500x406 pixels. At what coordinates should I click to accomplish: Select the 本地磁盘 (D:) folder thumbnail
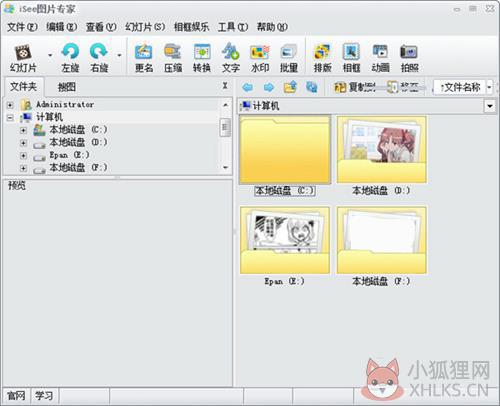[381, 150]
